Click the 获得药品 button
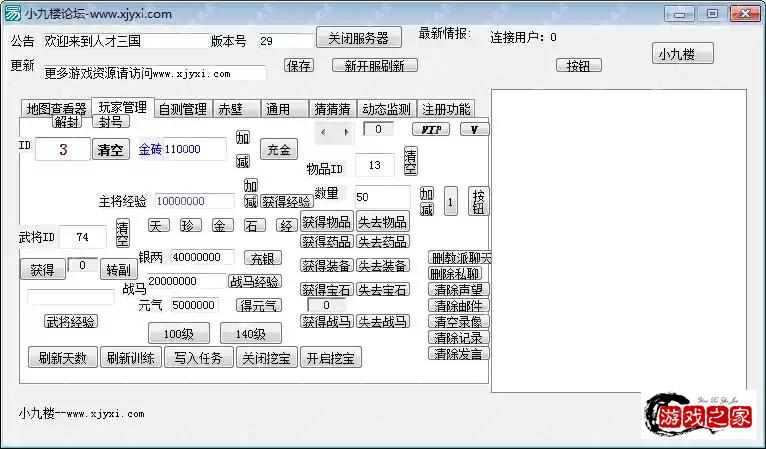 [x=327, y=241]
